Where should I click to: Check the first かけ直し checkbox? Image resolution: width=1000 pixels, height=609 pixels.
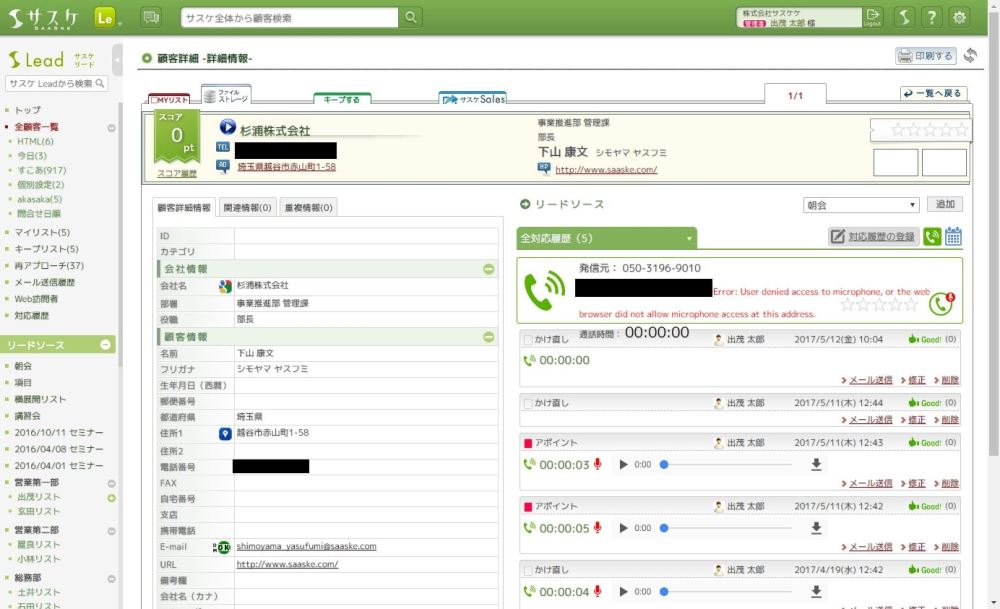(528, 340)
